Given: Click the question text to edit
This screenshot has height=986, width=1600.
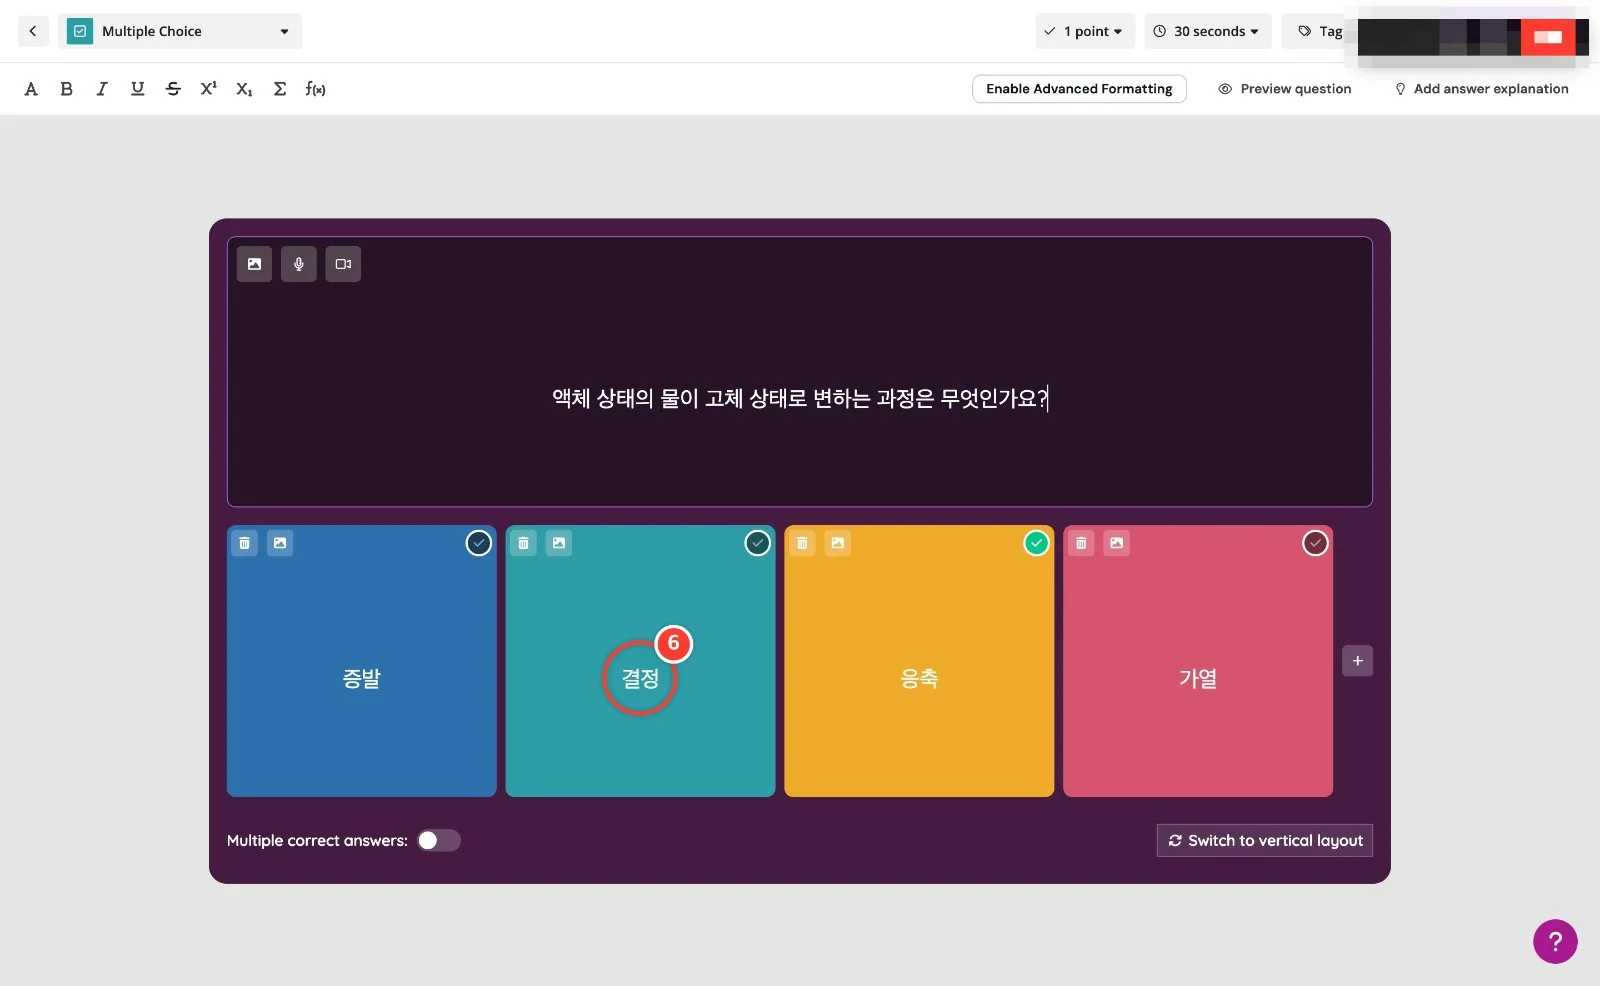Looking at the screenshot, I should (800, 398).
